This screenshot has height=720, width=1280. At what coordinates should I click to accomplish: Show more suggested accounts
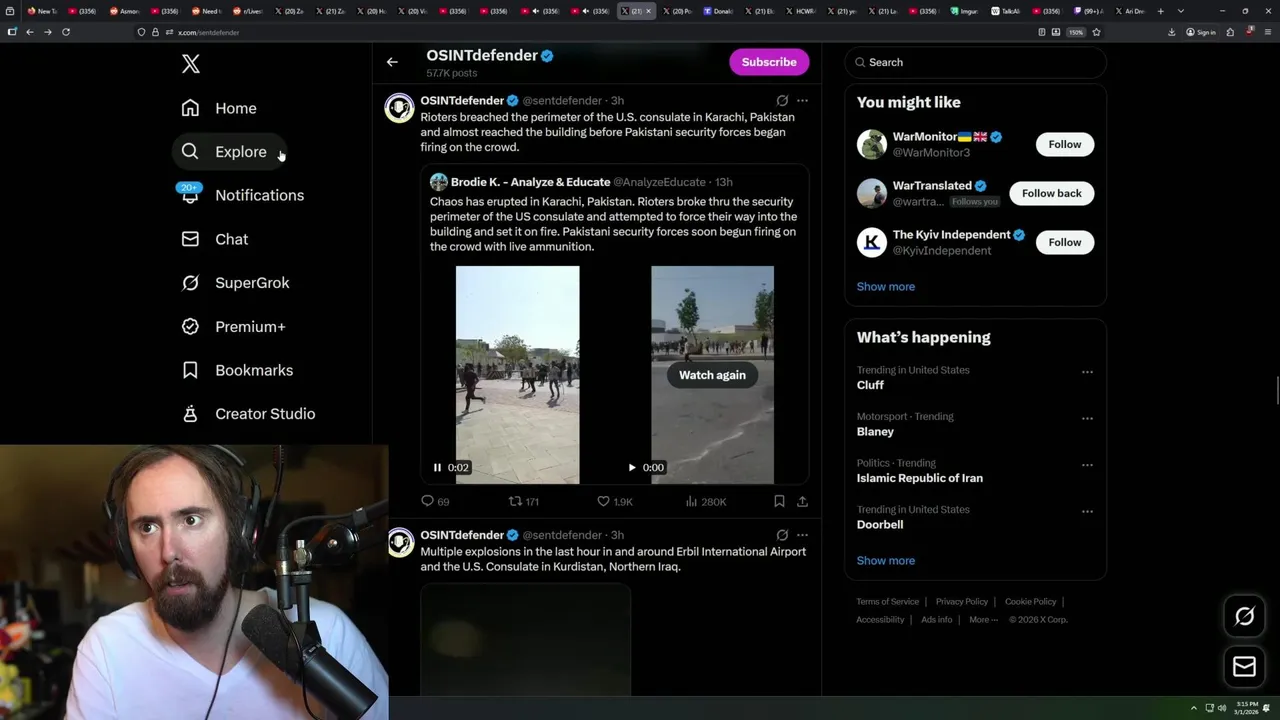(x=886, y=287)
